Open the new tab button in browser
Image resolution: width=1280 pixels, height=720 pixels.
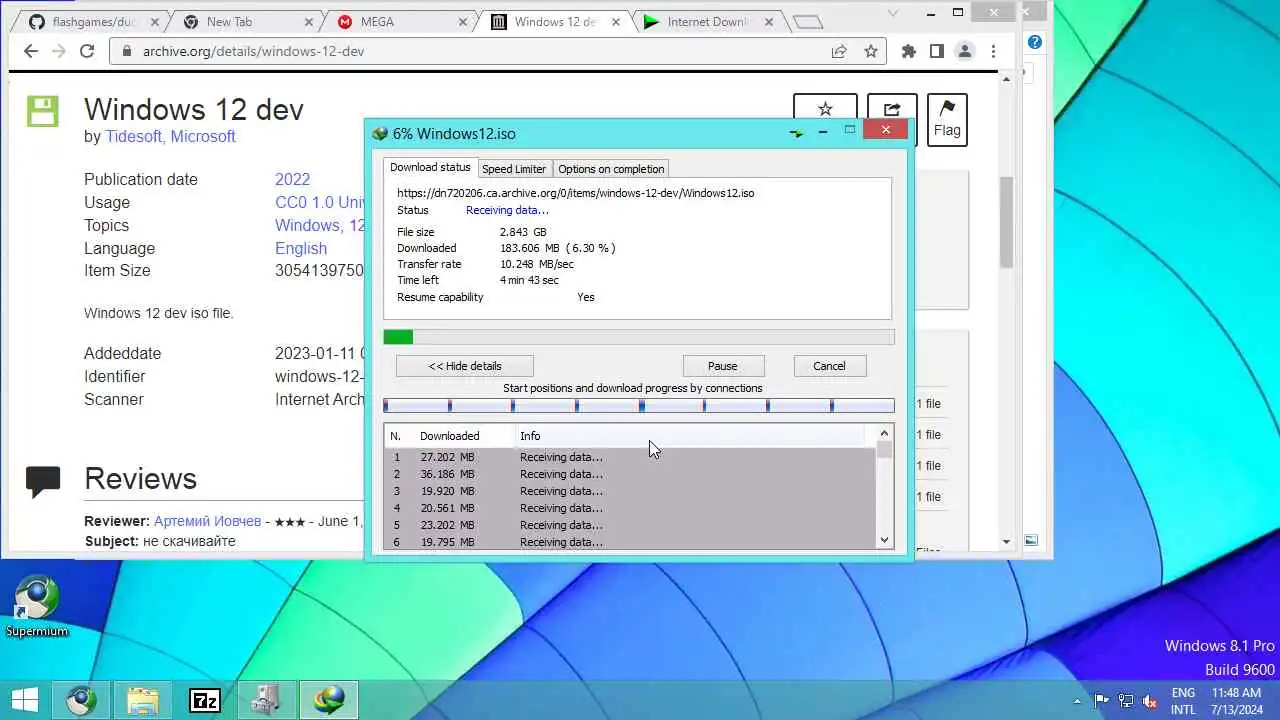tap(808, 22)
